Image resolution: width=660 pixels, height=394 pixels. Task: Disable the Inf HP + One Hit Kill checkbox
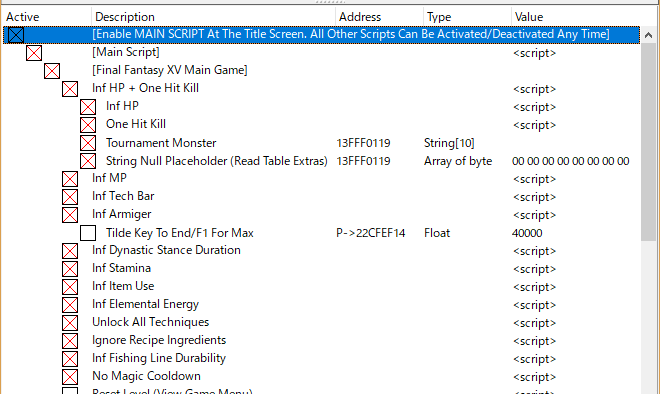[70, 89]
